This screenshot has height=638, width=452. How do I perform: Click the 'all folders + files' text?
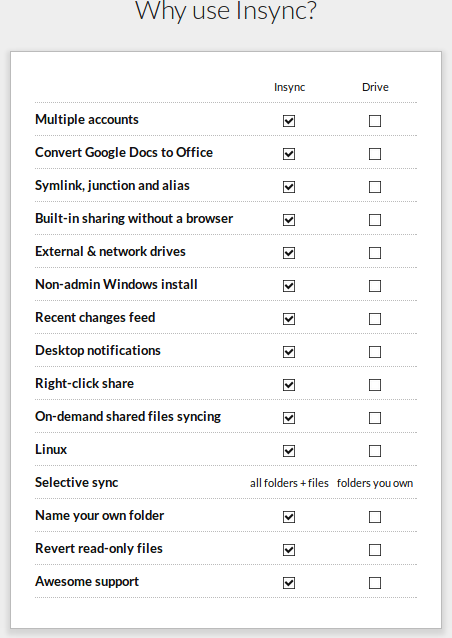point(289,483)
